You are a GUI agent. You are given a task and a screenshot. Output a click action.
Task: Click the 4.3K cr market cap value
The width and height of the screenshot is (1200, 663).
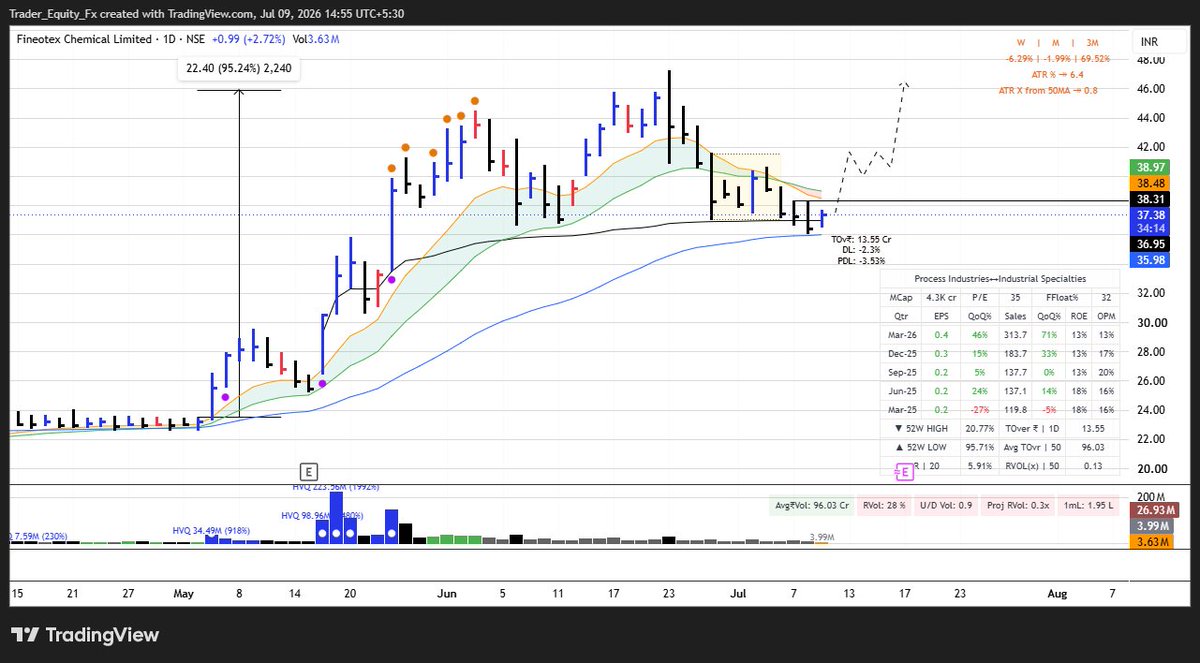pos(942,298)
